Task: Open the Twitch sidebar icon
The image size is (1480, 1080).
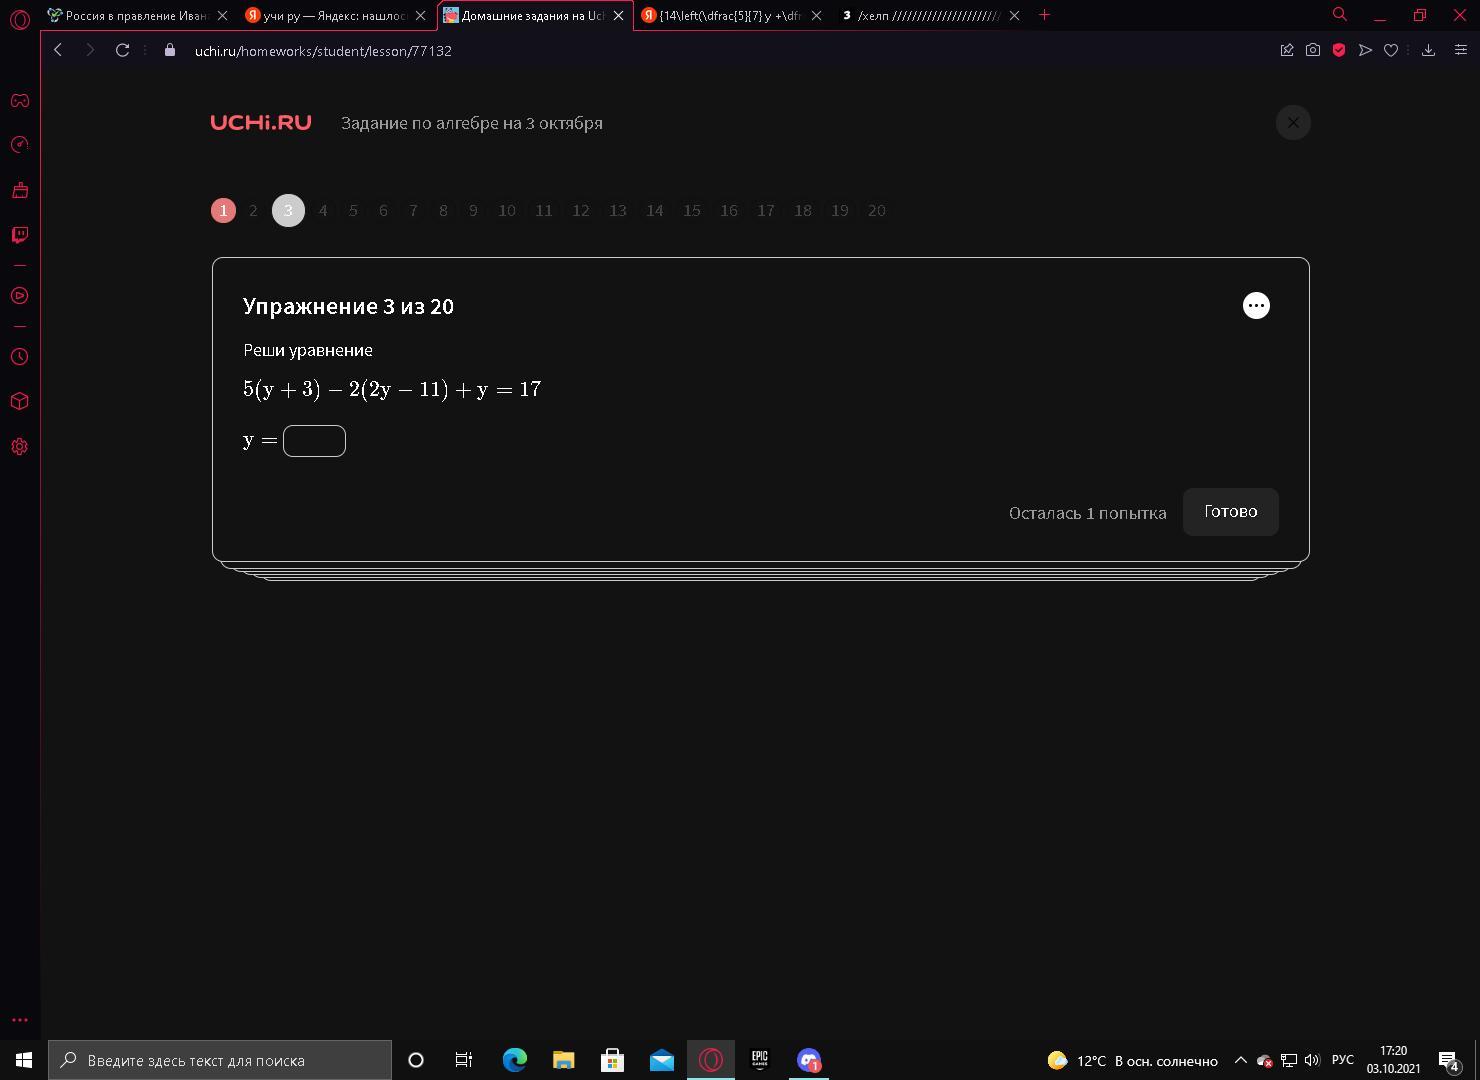Action: point(20,235)
